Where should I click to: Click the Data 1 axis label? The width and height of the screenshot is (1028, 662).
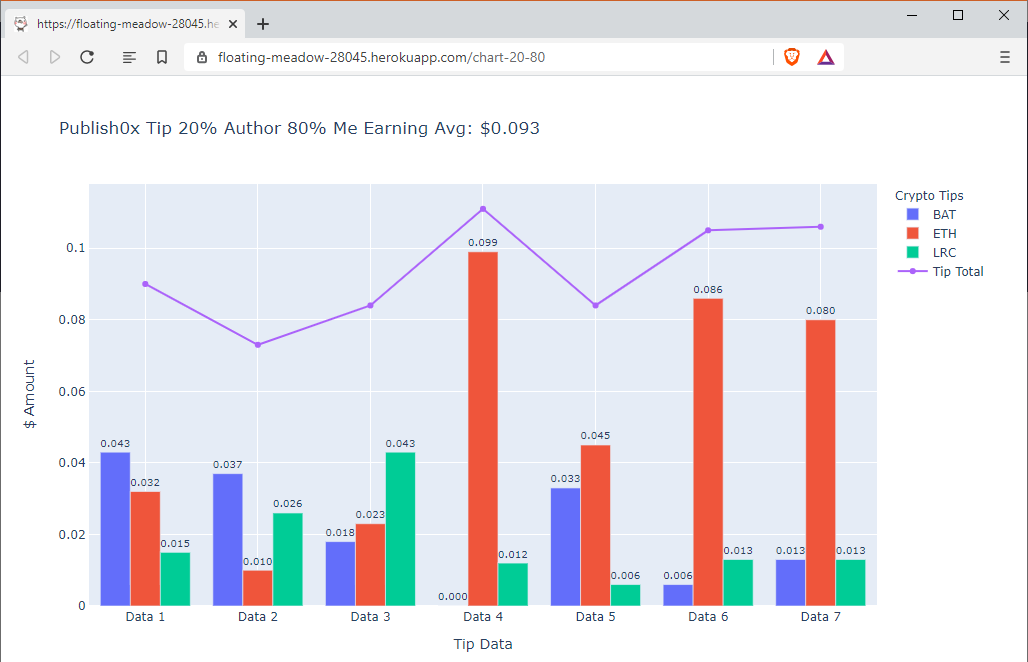(x=145, y=617)
